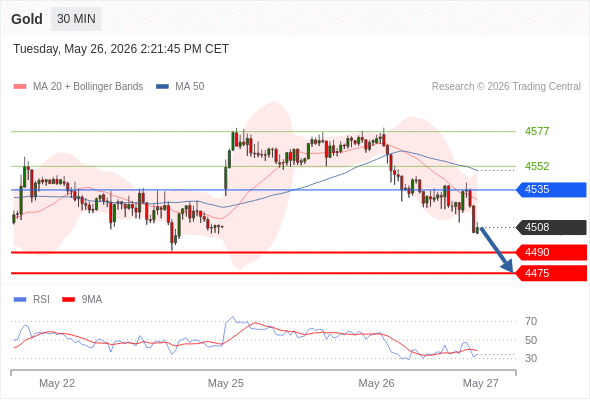The height and width of the screenshot is (400, 590).
Task: Click the red 4490 support price tag
Action: (x=551, y=252)
